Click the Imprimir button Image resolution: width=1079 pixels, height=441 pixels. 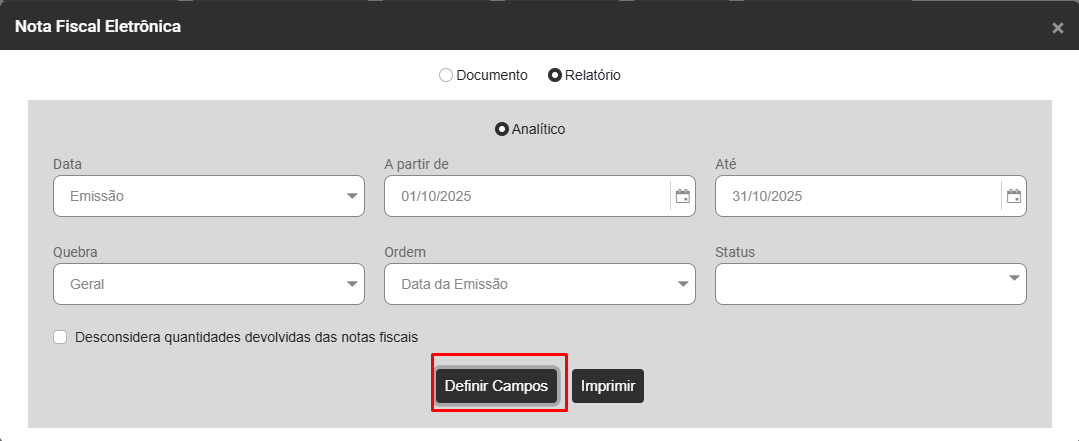point(608,386)
